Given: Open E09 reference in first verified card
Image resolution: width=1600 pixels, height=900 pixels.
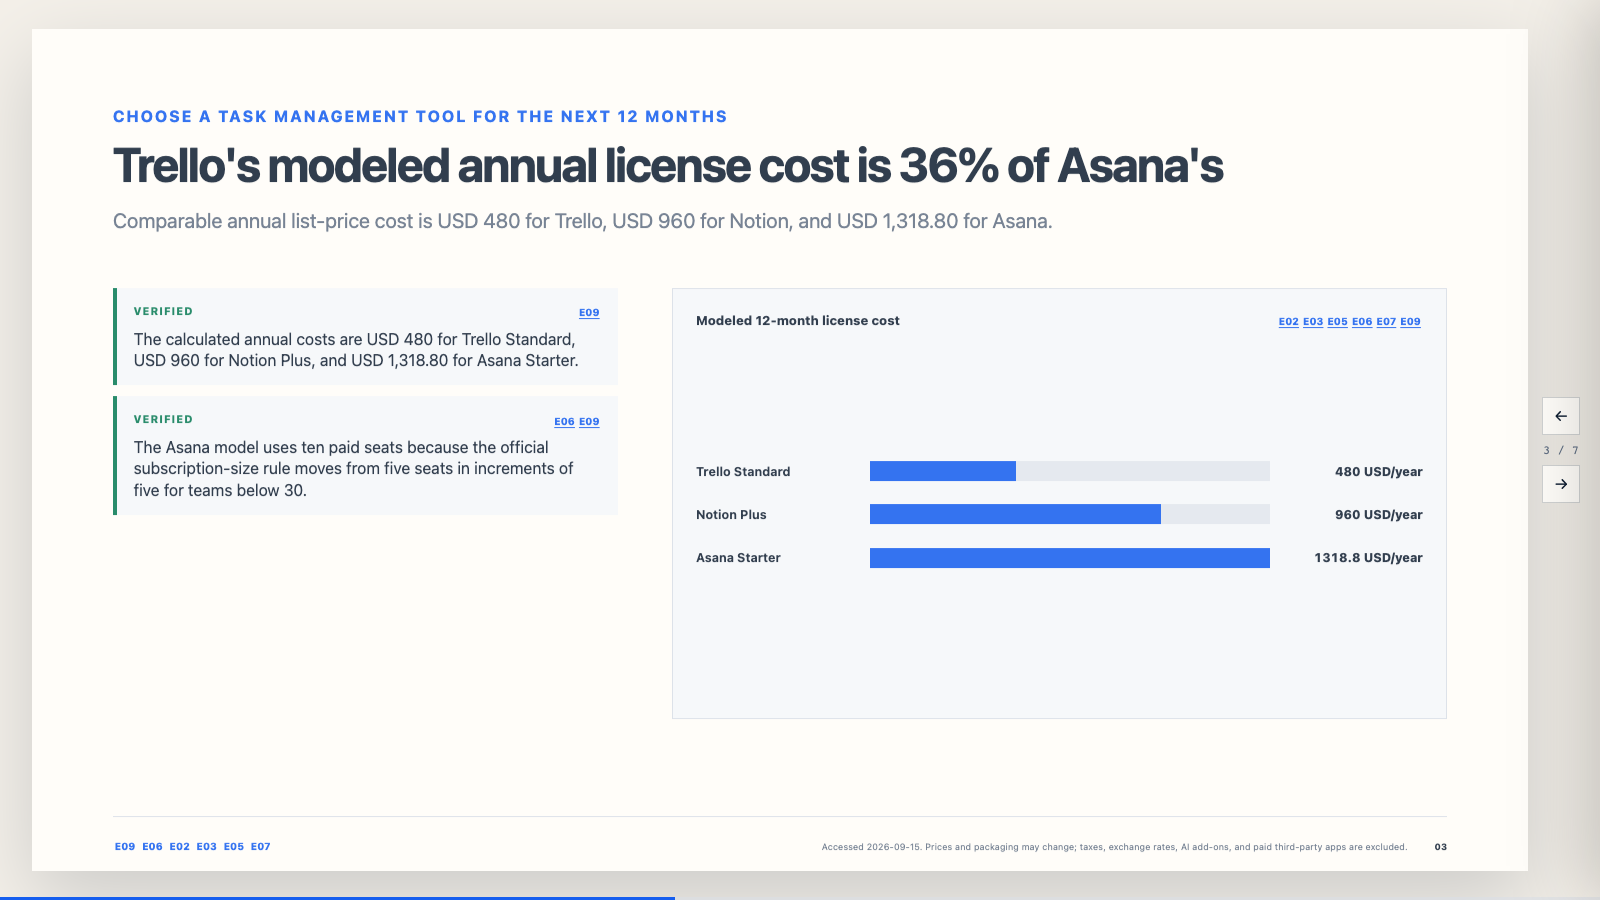Looking at the screenshot, I should coord(589,313).
